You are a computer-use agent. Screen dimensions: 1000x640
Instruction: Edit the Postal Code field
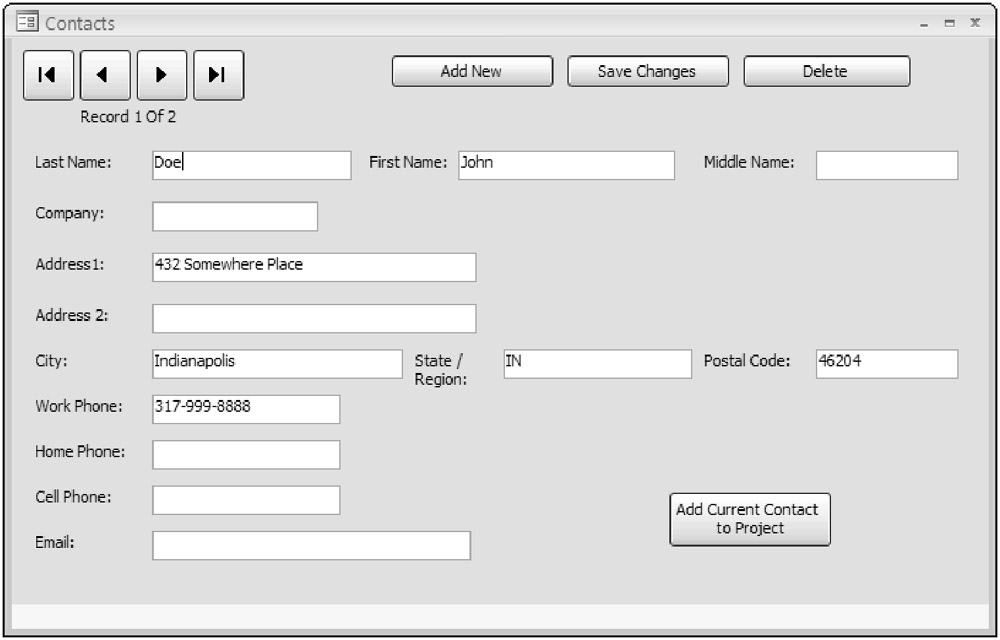(886, 363)
